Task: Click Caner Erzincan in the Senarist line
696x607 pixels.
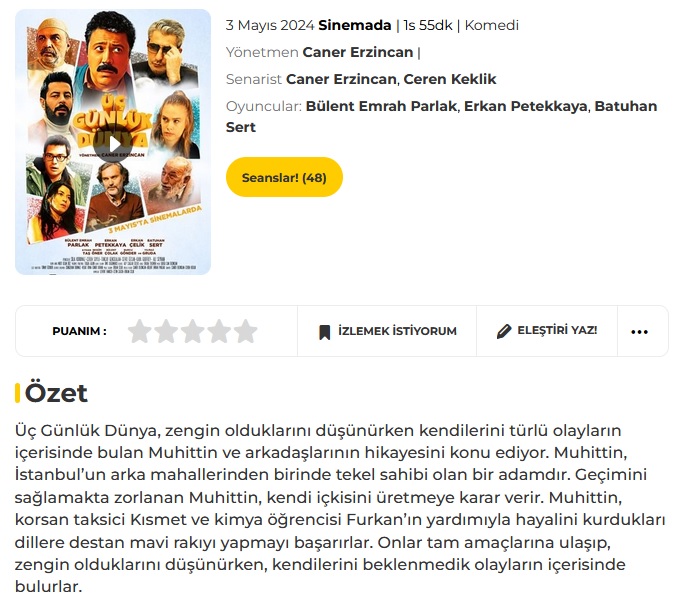Action: (341, 79)
